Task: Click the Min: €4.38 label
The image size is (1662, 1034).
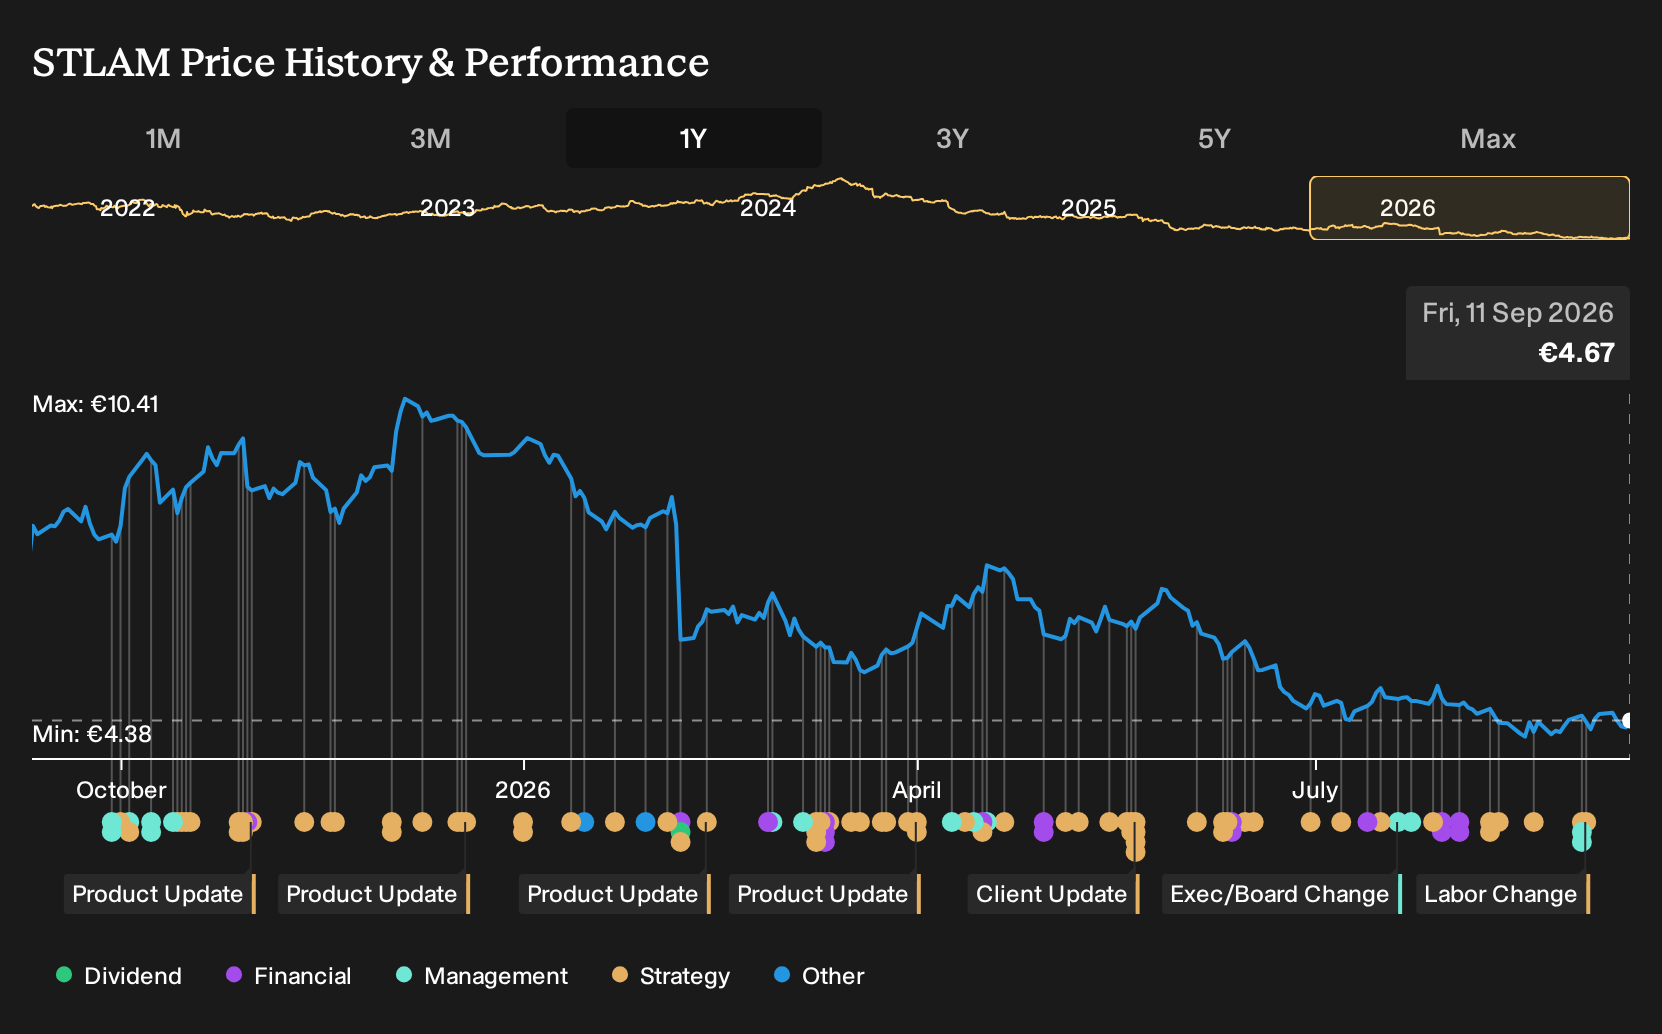Action: coord(92,734)
